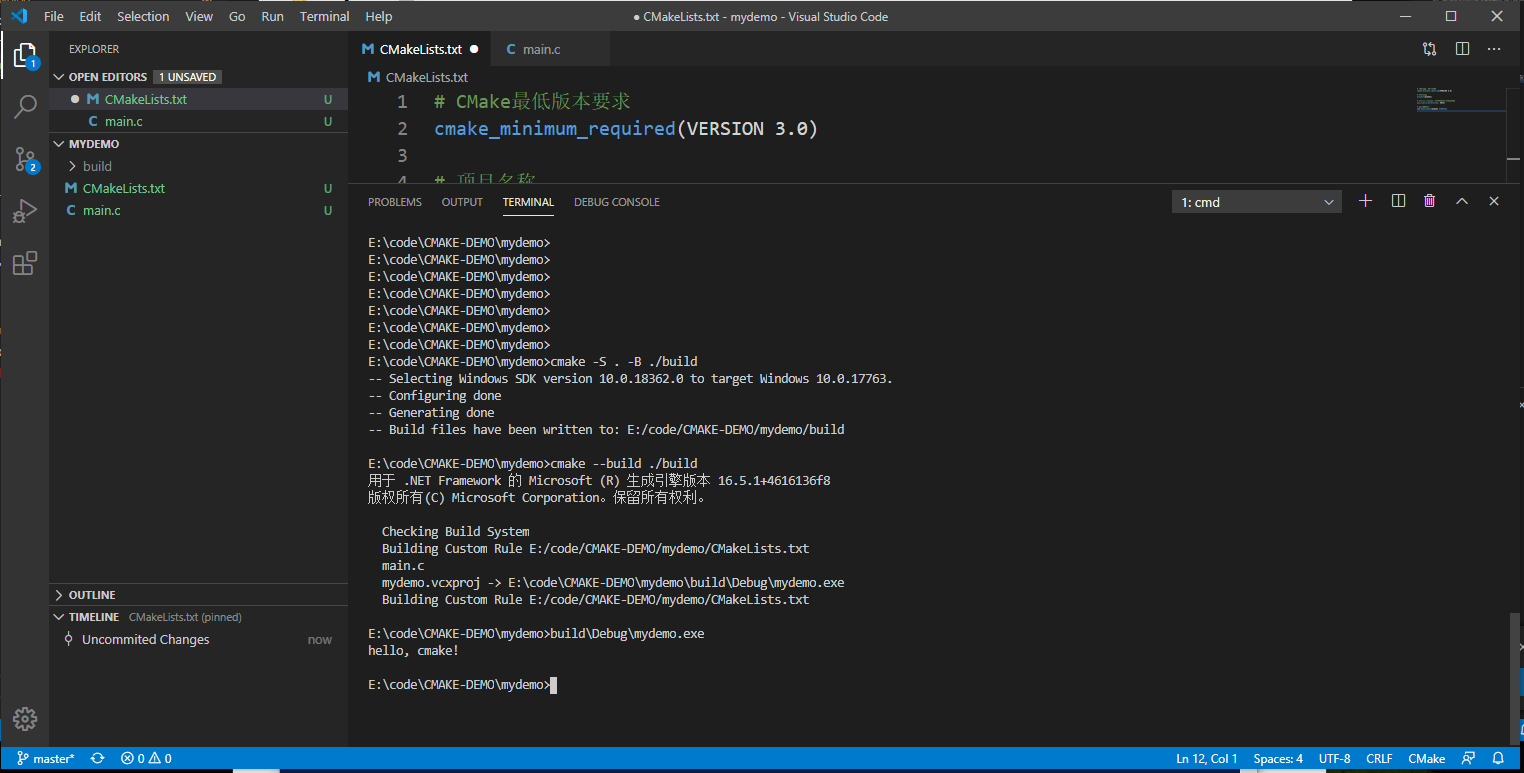Select the Source Control icon in activity bar

tap(24, 158)
